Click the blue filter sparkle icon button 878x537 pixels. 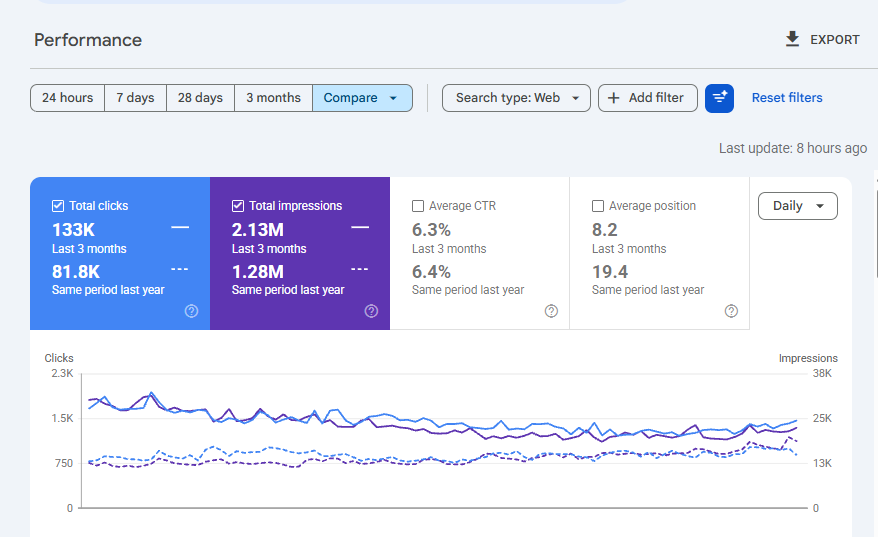click(x=720, y=98)
